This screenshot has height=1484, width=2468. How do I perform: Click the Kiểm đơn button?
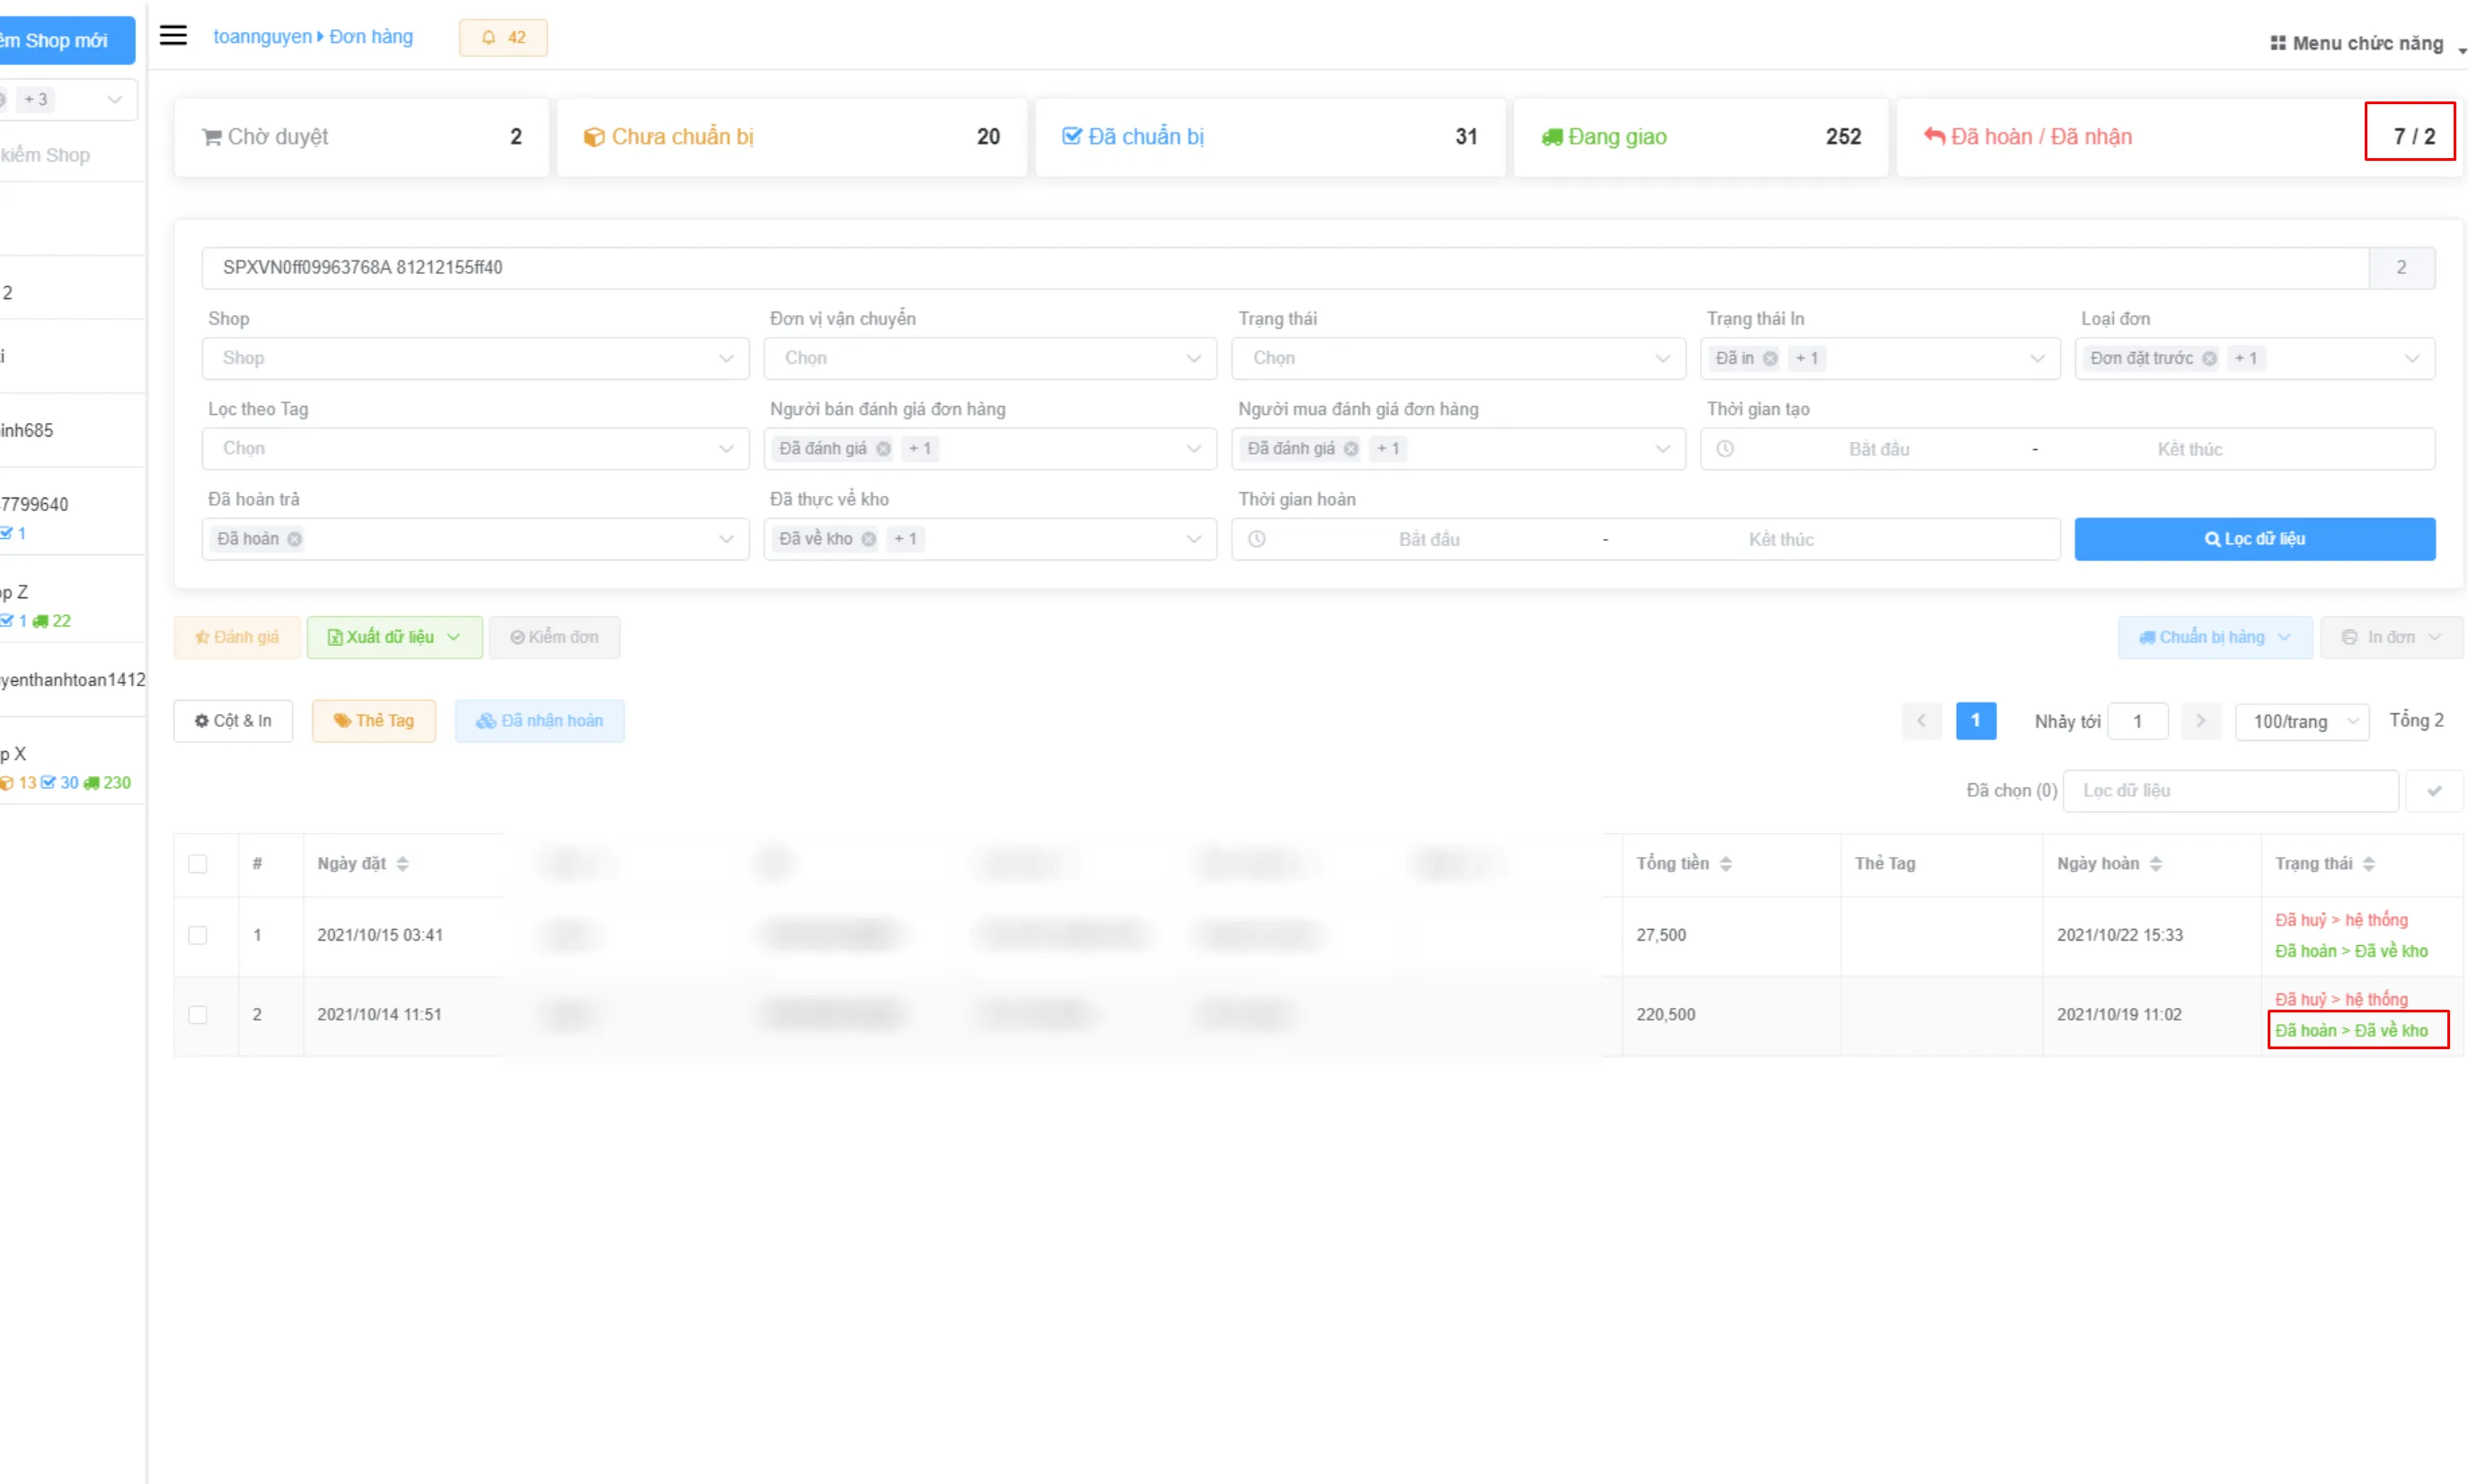[x=555, y=638]
